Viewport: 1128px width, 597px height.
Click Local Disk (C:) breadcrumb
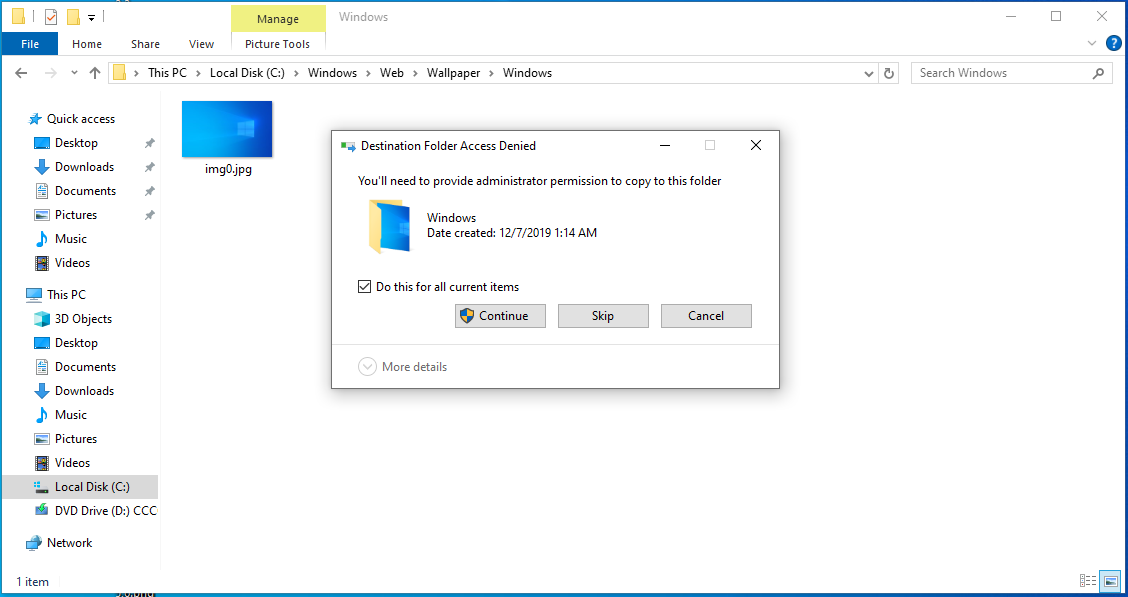coord(247,73)
